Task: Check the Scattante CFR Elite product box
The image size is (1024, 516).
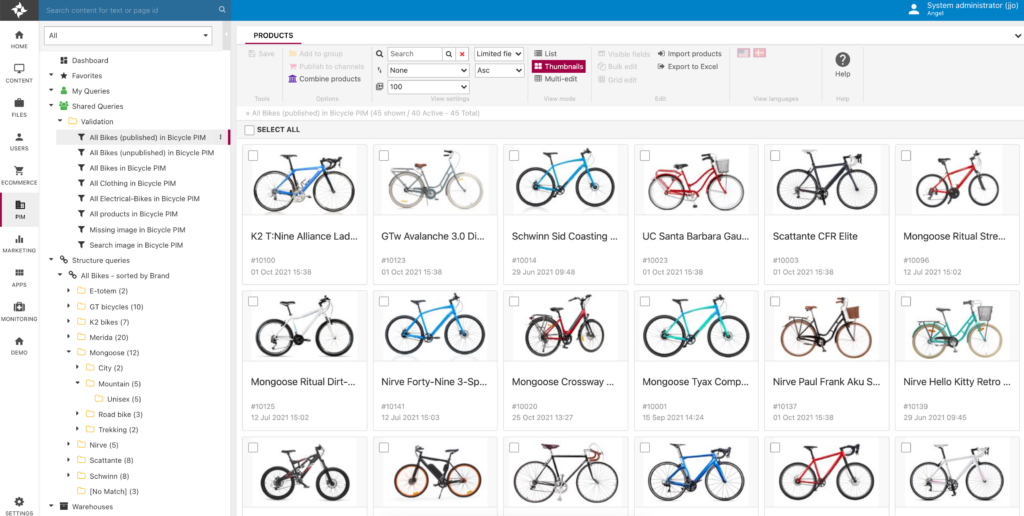Action: 775,155
